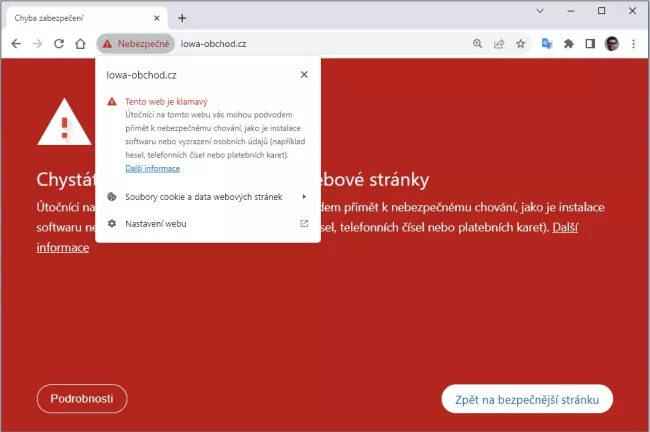Click the Tento web je klamavý heading
The height and width of the screenshot is (432, 650).
point(166,102)
